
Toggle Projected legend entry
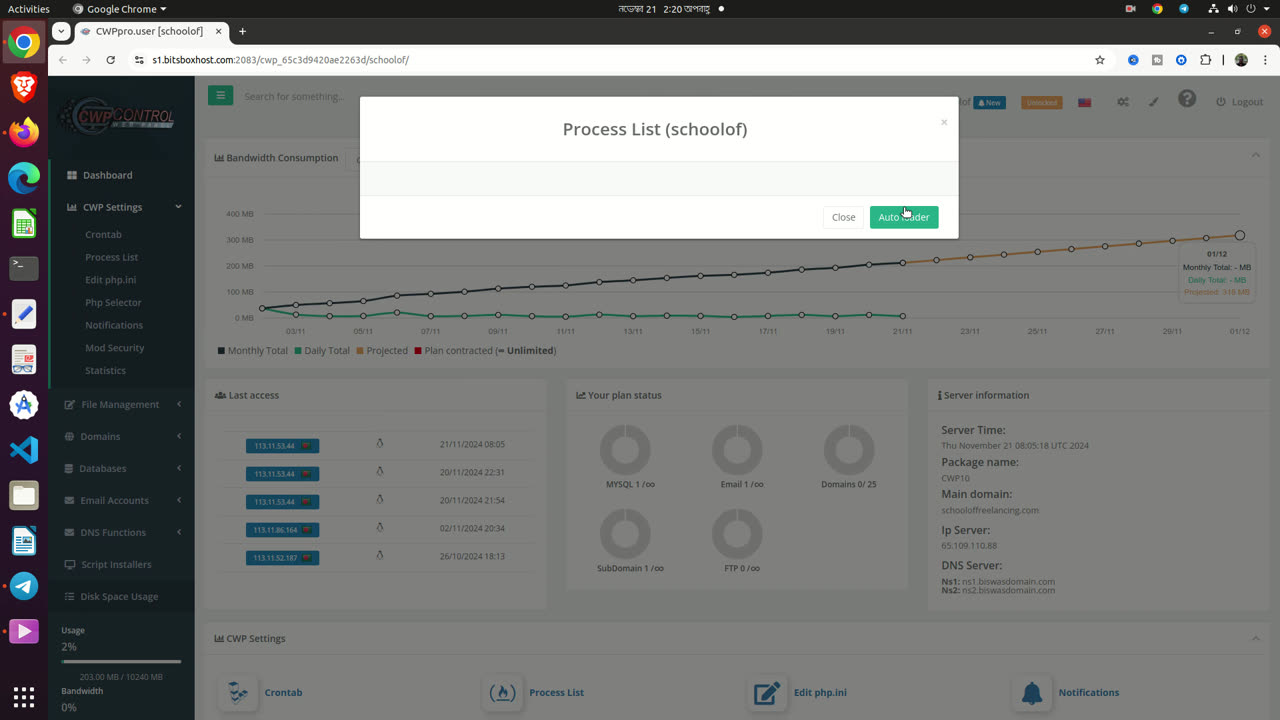pos(382,351)
